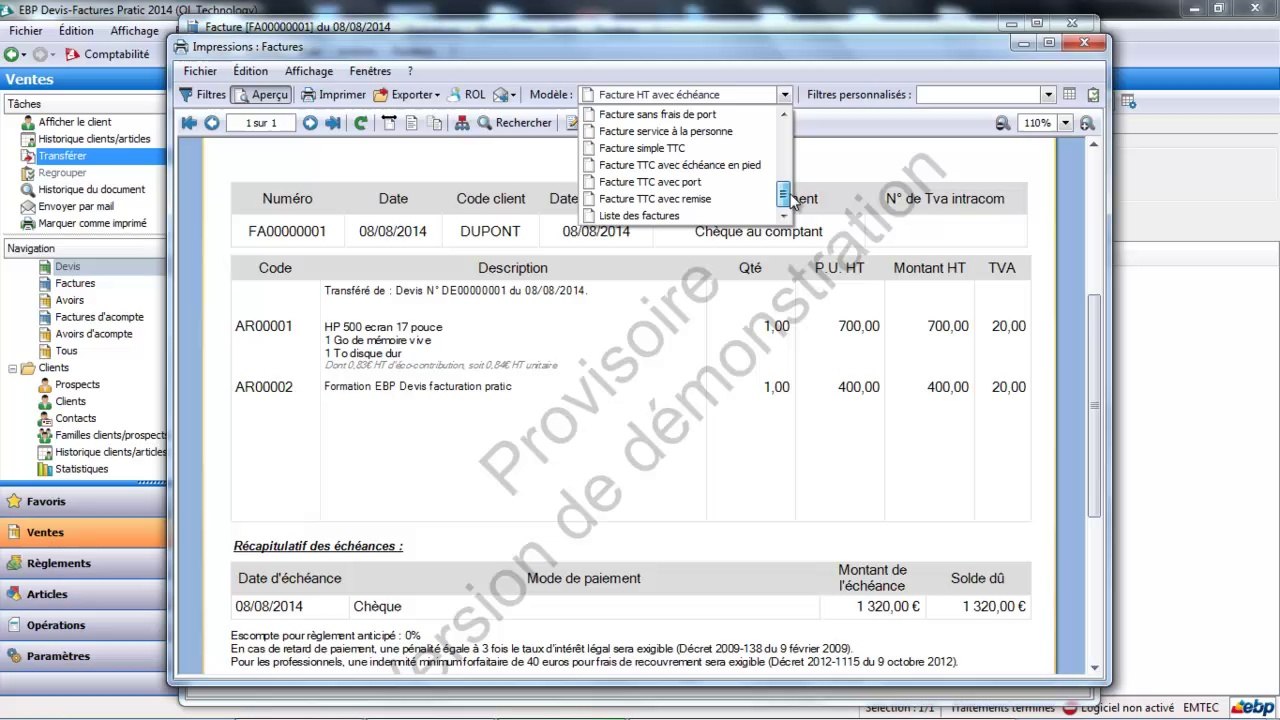
Task: Open the Fenêtres menu
Action: (370, 71)
